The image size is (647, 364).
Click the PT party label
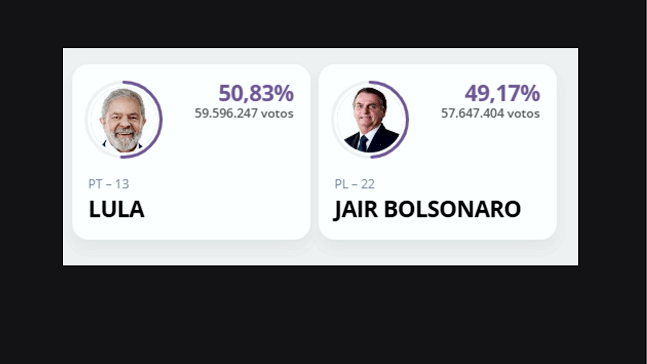point(95,184)
